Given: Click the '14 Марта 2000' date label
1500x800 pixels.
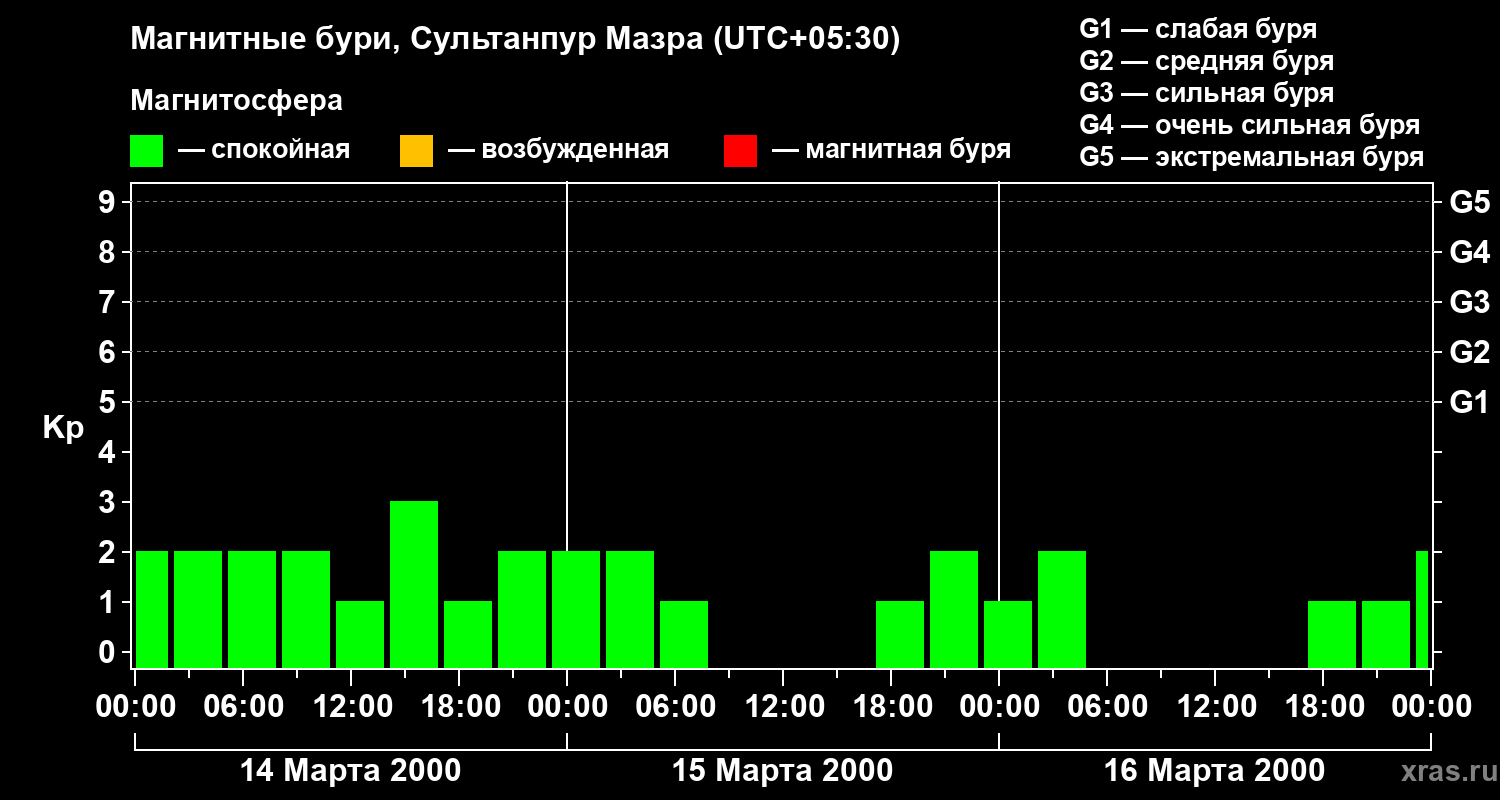Looking at the screenshot, I should pyautogui.click(x=351, y=771).
